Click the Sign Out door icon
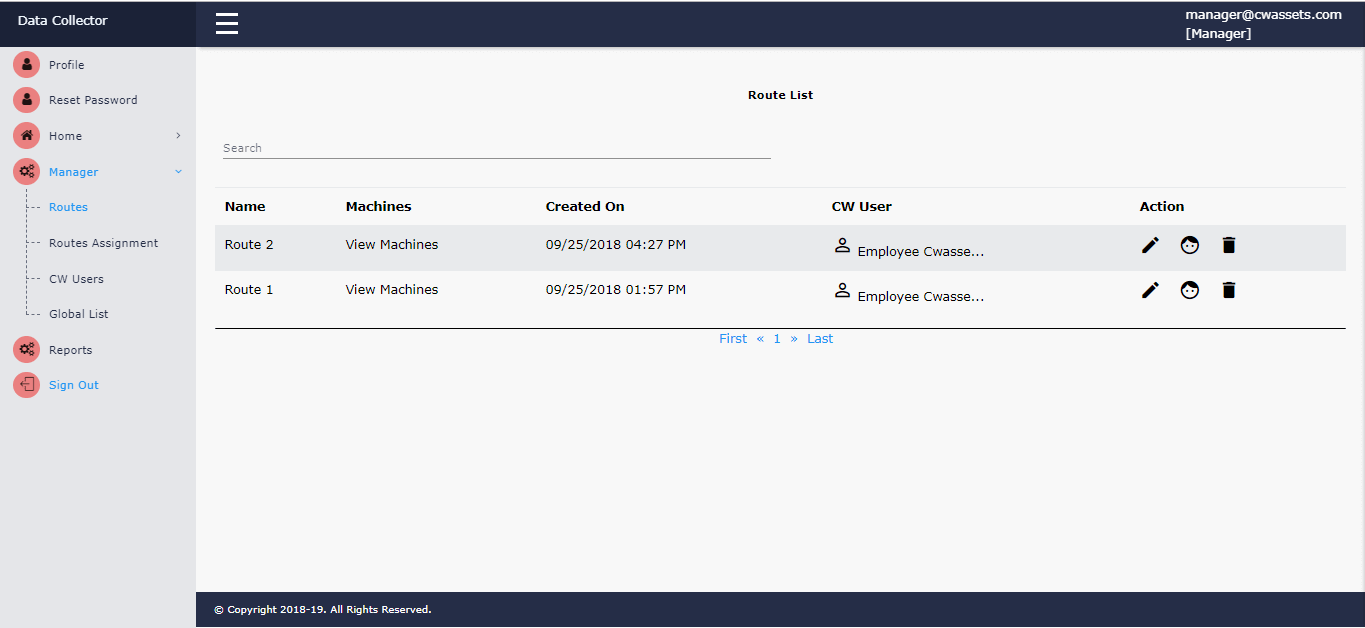Screen dimensions: 1365x628 27,385
